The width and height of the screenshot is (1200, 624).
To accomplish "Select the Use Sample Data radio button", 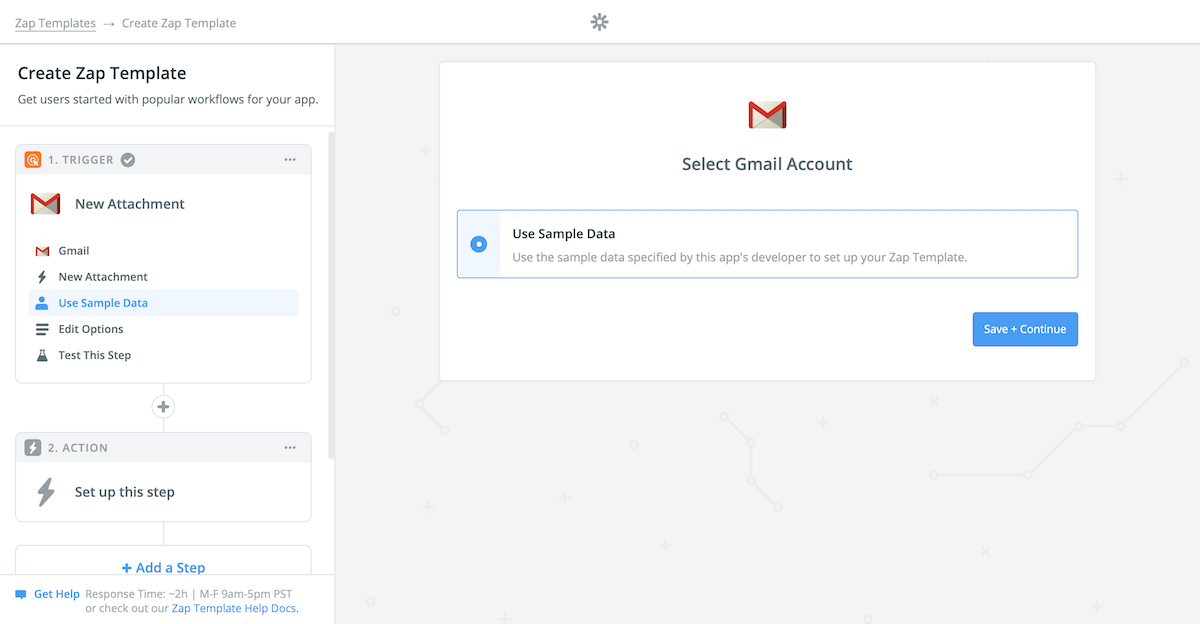I will pyautogui.click(x=479, y=243).
